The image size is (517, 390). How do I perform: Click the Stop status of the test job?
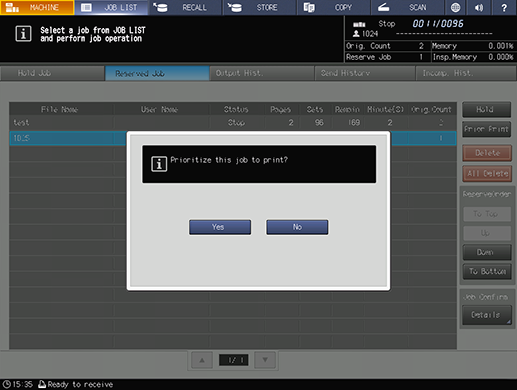pos(236,123)
